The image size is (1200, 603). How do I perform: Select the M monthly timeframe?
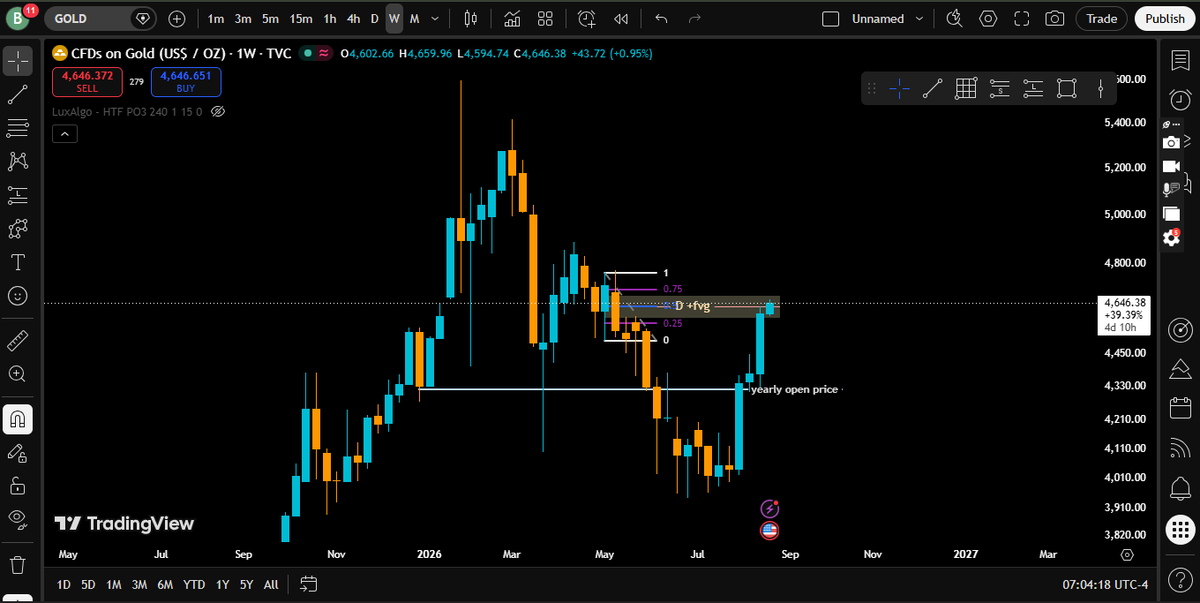(x=414, y=19)
